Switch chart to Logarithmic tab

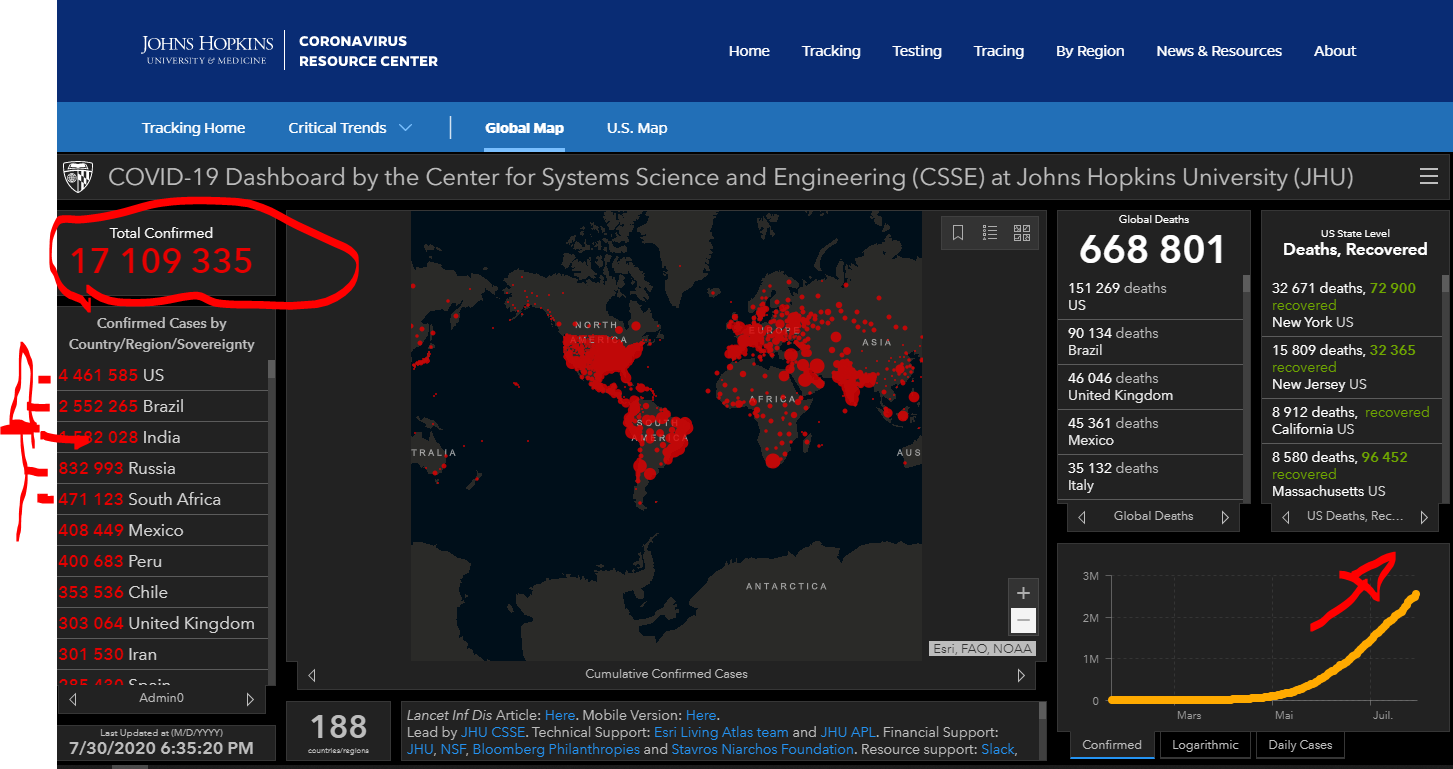click(x=1205, y=745)
